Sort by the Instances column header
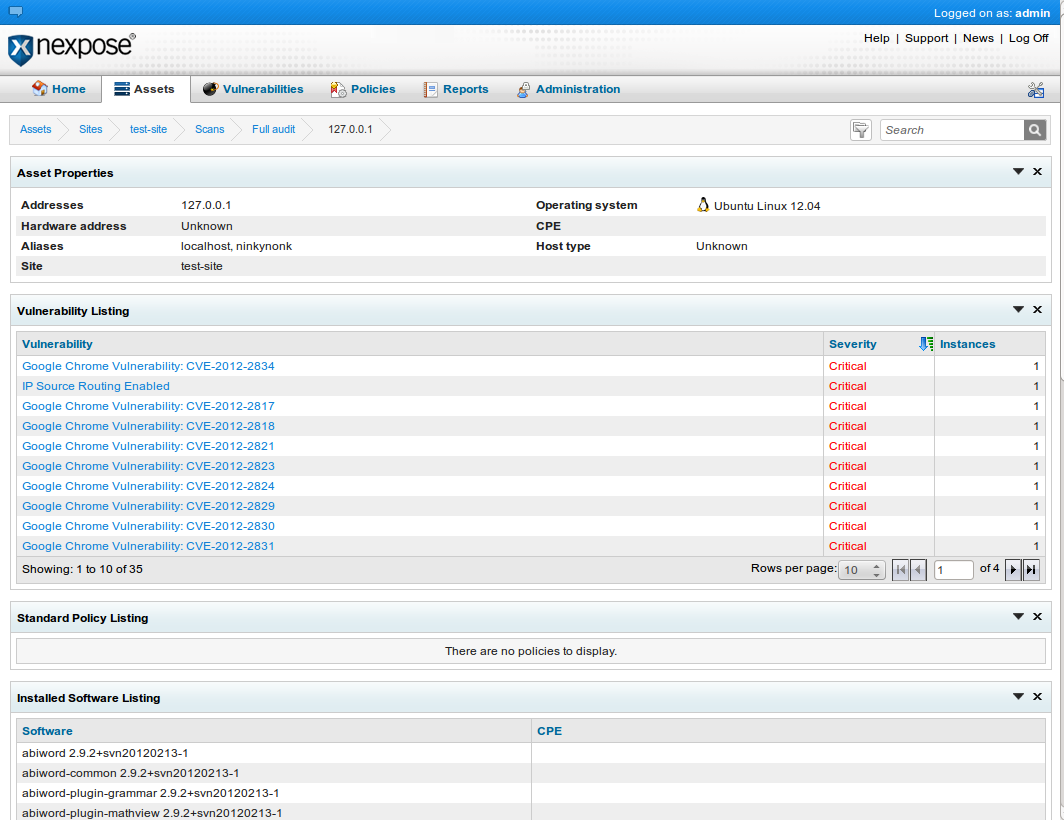The image size is (1064, 820). click(967, 344)
